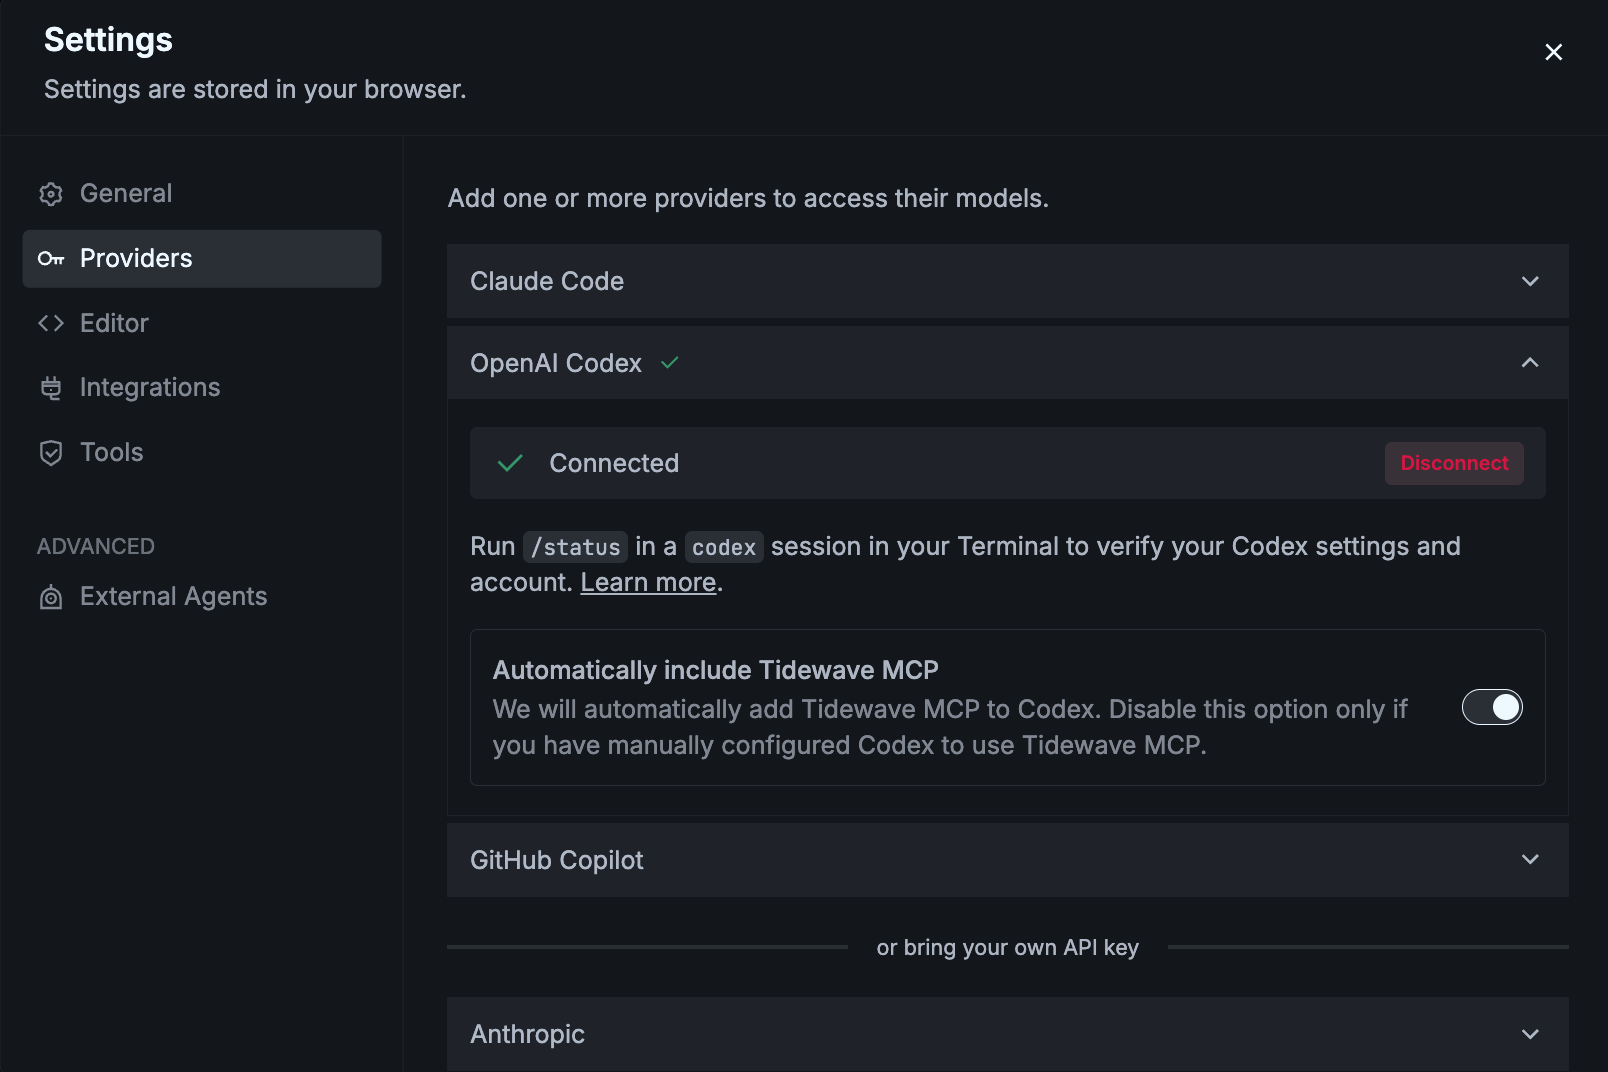Collapse the OpenAI Codex section

click(x=1529, y=363)
